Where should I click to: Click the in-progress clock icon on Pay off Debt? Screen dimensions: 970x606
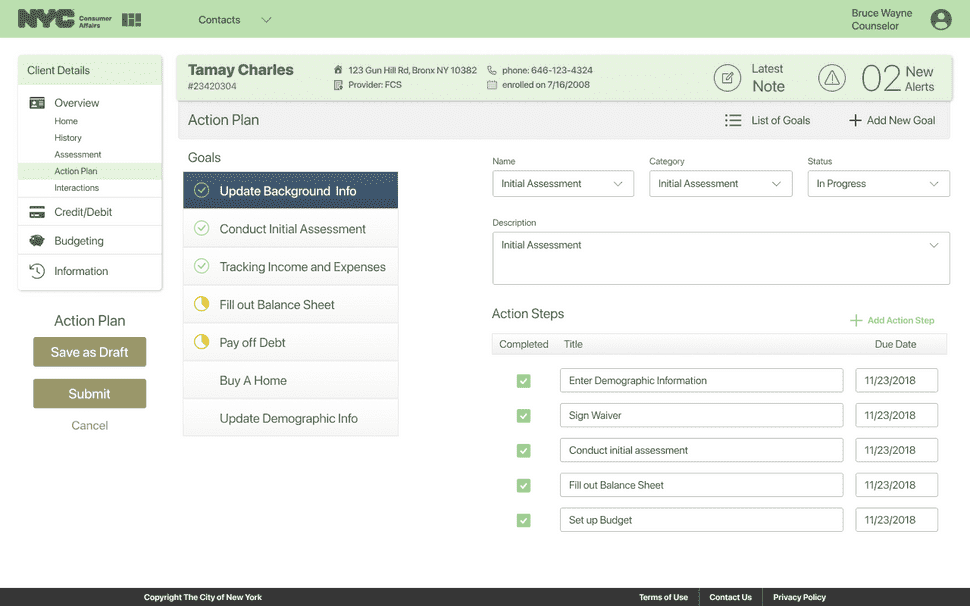point(200,342)
